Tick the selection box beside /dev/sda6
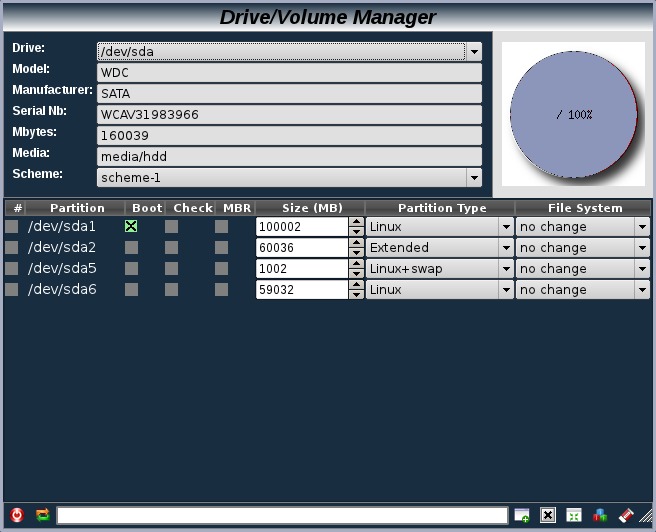This screenshot has height=532, width=656. click(x=12, y=290)
